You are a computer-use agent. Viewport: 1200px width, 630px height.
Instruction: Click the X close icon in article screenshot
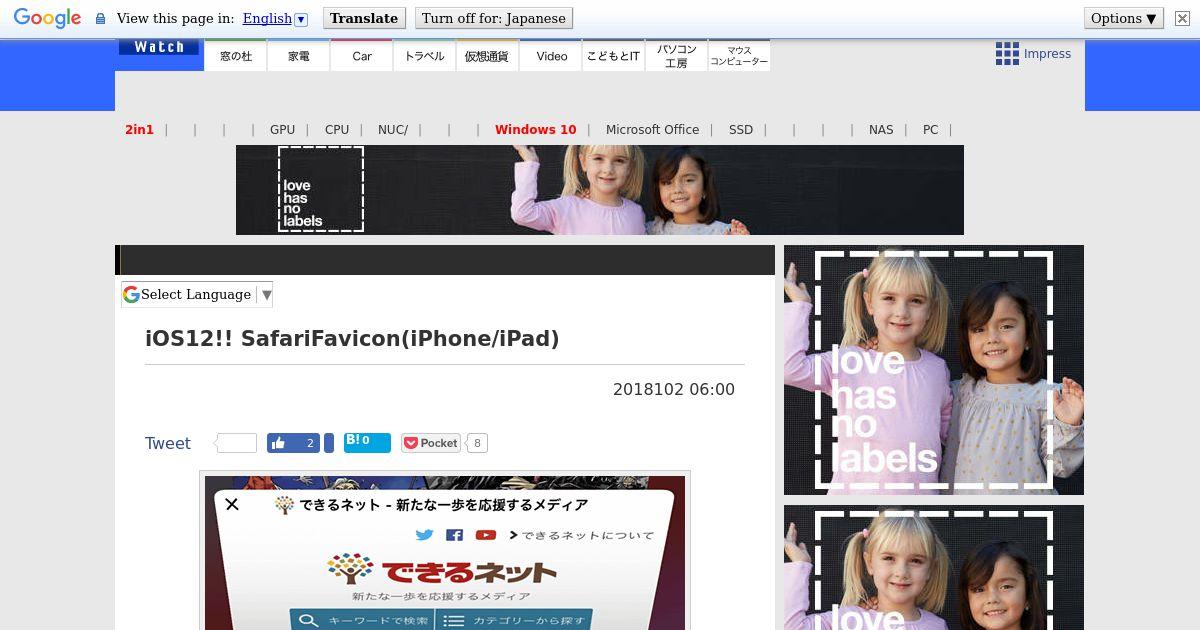tap(232, 504)
